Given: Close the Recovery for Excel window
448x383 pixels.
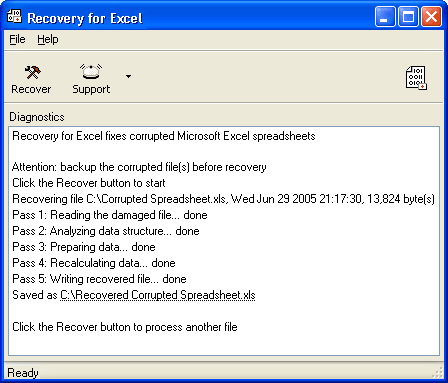Looking at the screenshot, I should point(431,16).
